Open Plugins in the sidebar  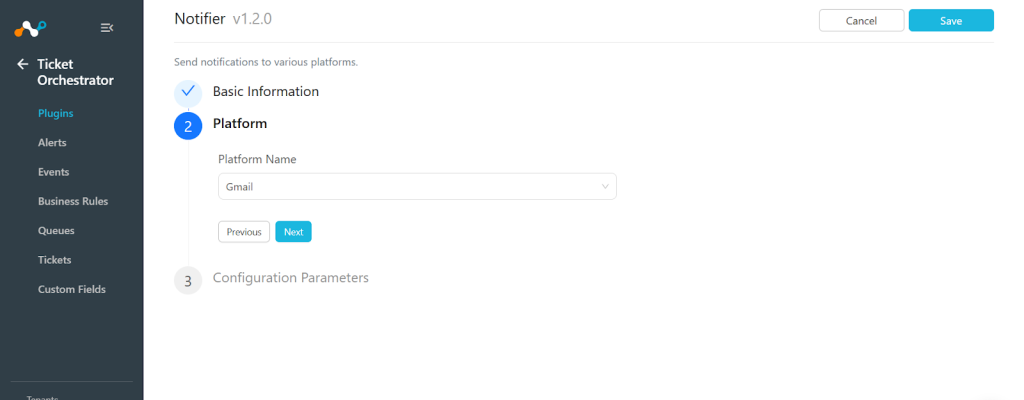click(56, 113)
